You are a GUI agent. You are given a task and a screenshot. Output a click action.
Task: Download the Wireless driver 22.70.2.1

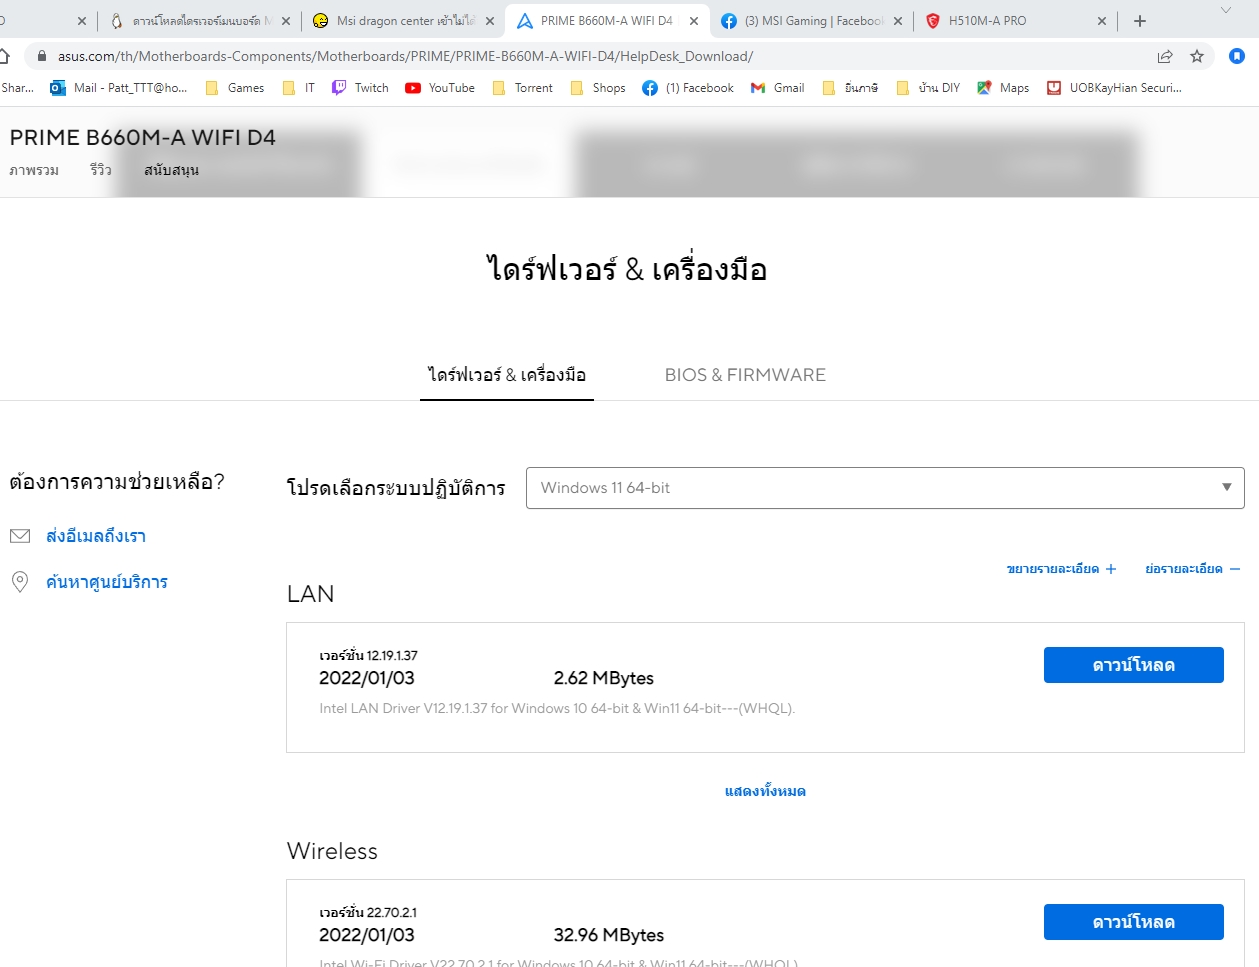[1133, 922]
